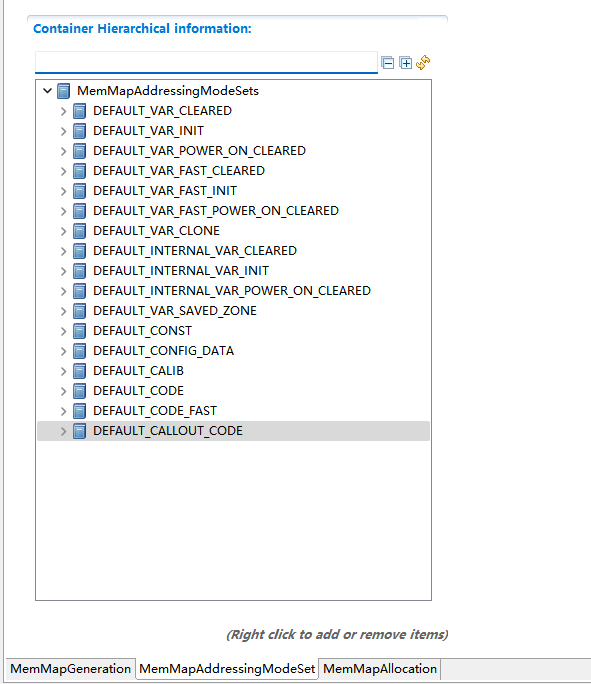
Task: Select the DEFAULT_VAR_FAST_INIT tree item
Action: click(x=165, y=191)
